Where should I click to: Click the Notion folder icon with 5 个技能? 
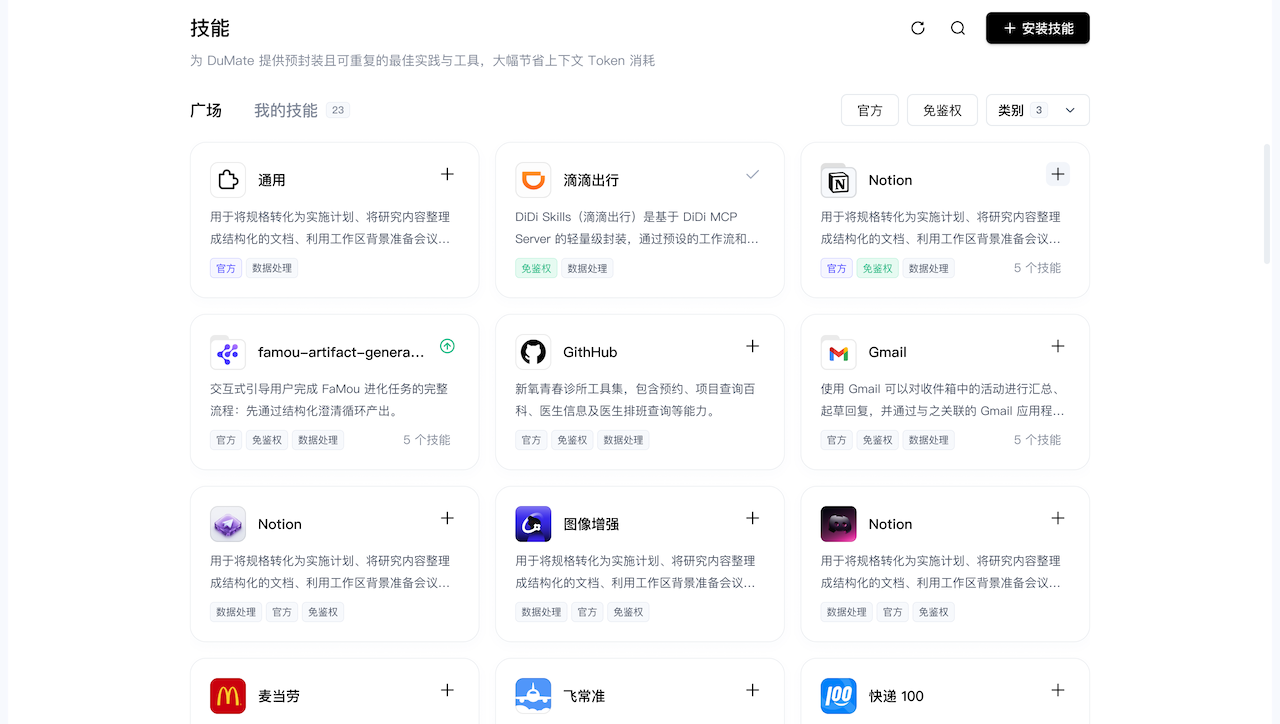click(838, 180)
